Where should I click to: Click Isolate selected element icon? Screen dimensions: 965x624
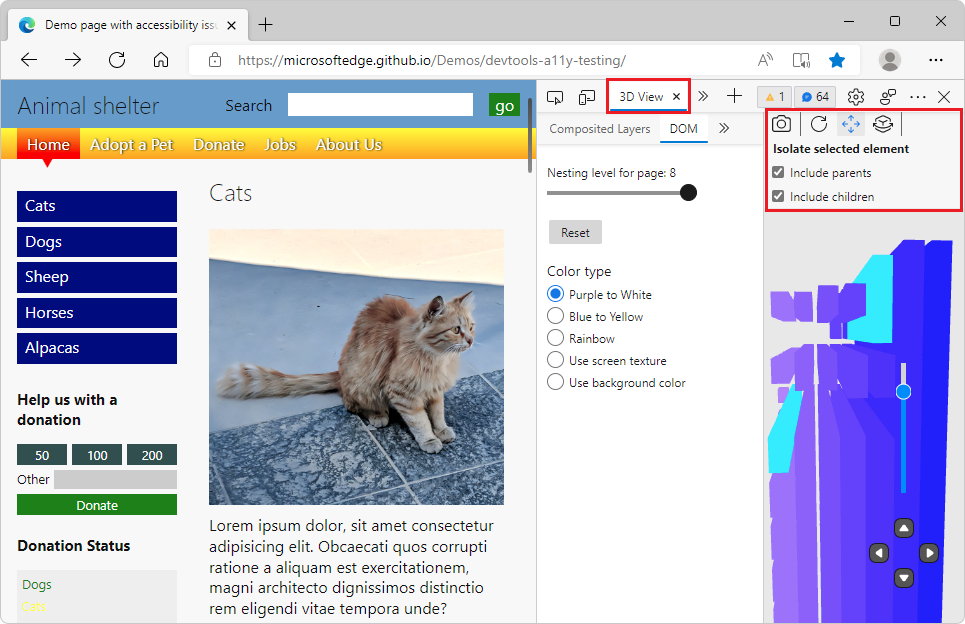(883, 124)
